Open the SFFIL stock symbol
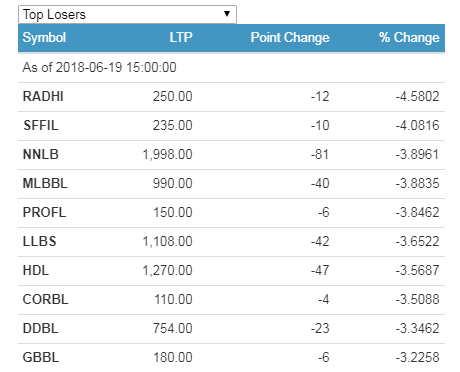Viewport: 460px width, 372px height. point(41,126)
